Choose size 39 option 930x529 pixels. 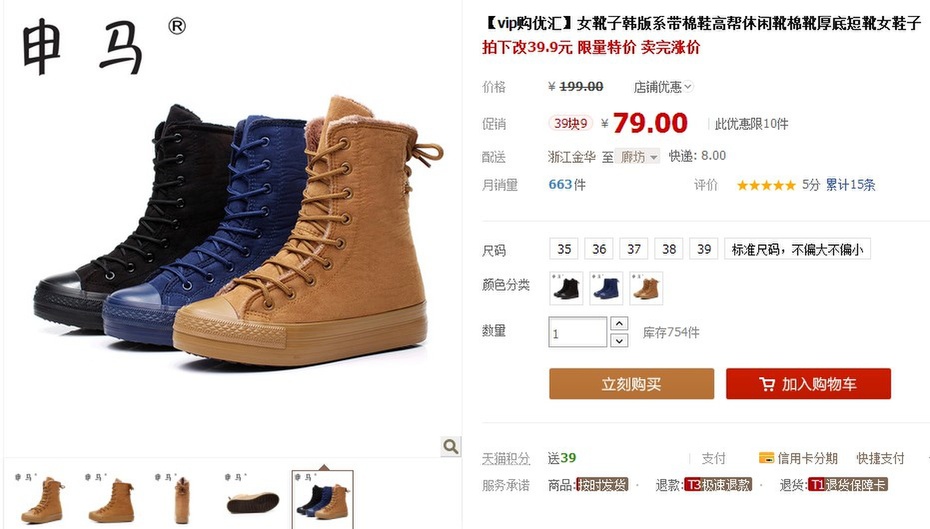704,249
